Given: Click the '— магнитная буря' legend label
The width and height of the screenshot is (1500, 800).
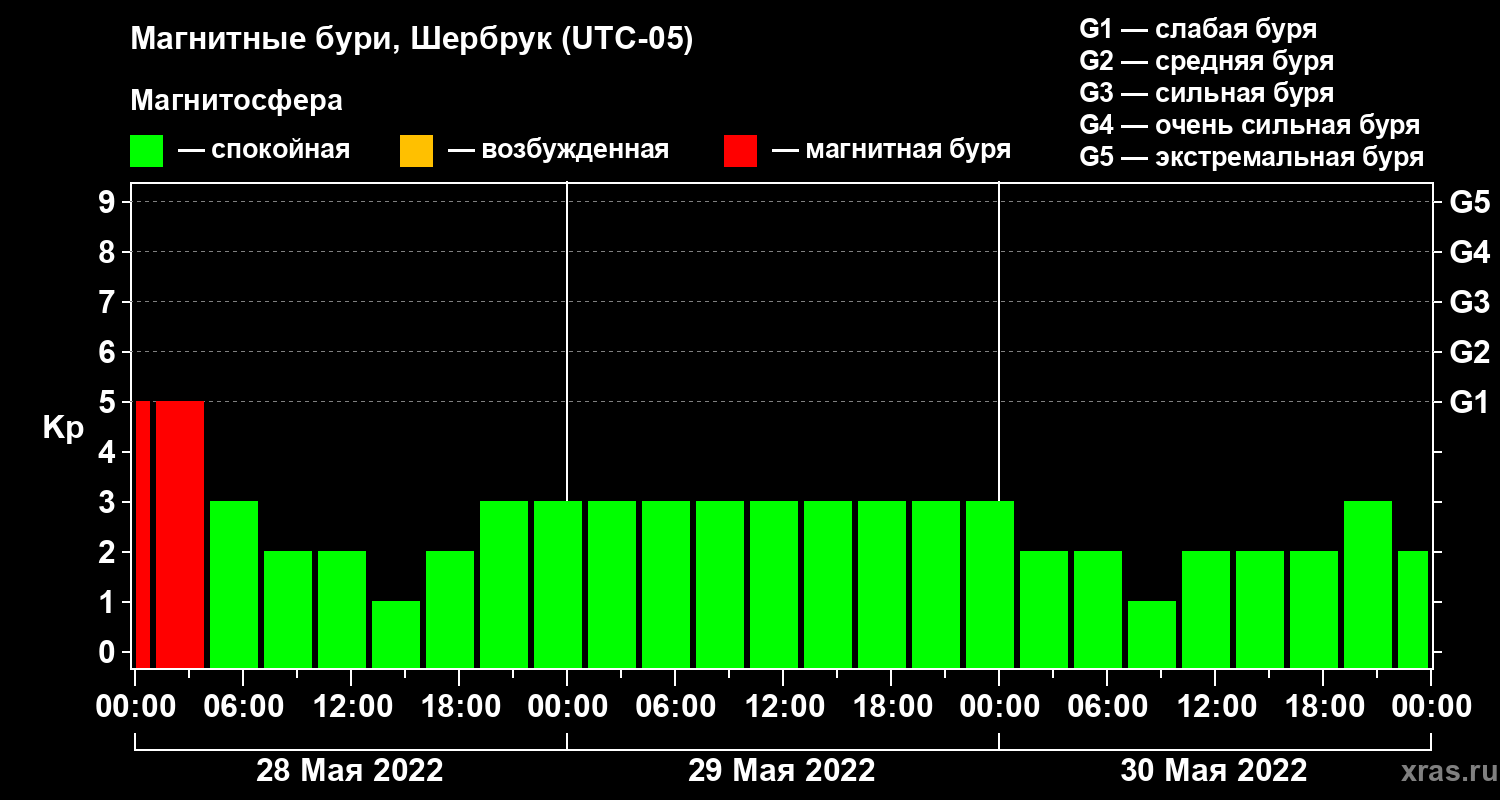Looking at the screenshot, I should [x=892, y=151].
